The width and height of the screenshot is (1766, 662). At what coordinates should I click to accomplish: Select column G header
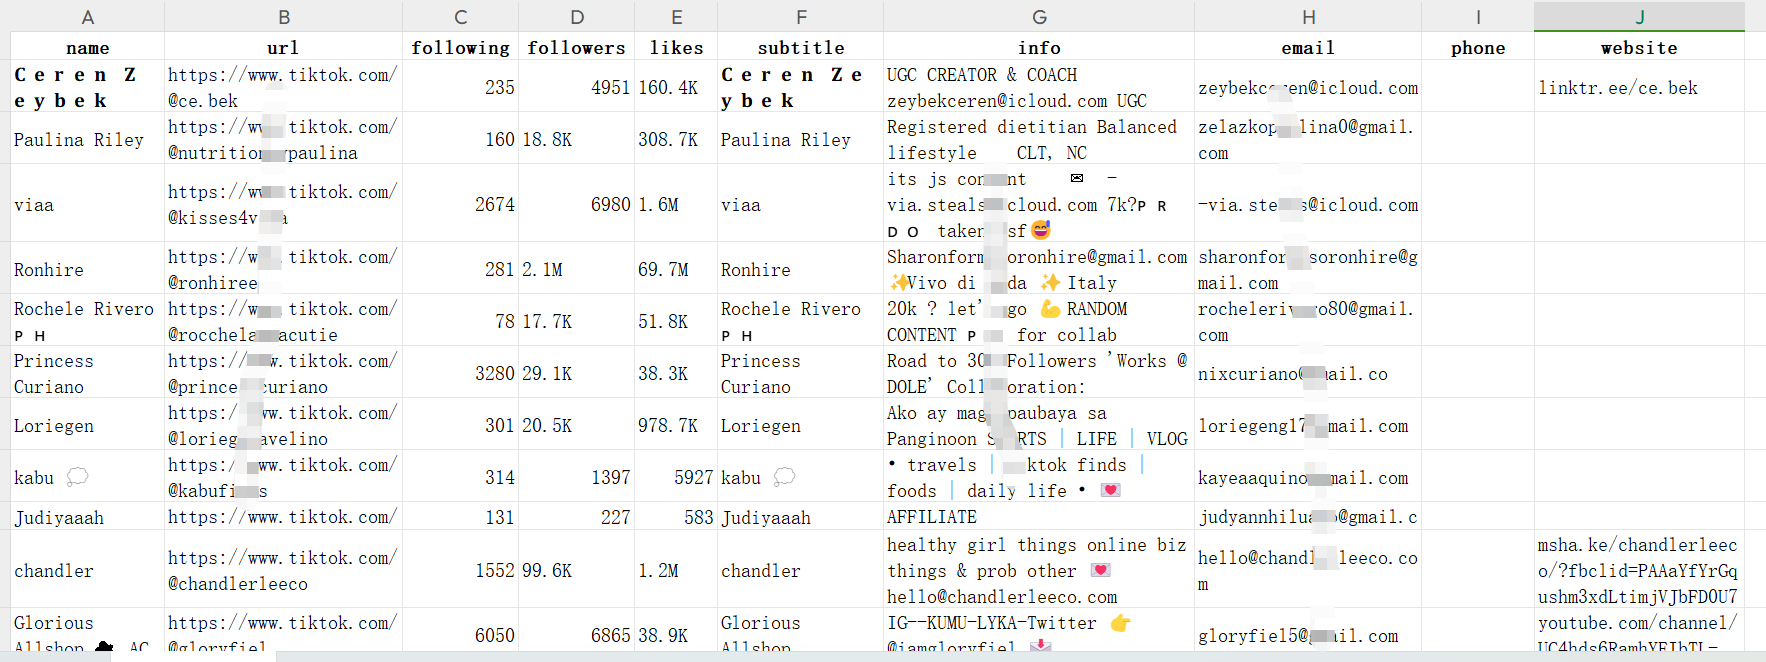1039,17
